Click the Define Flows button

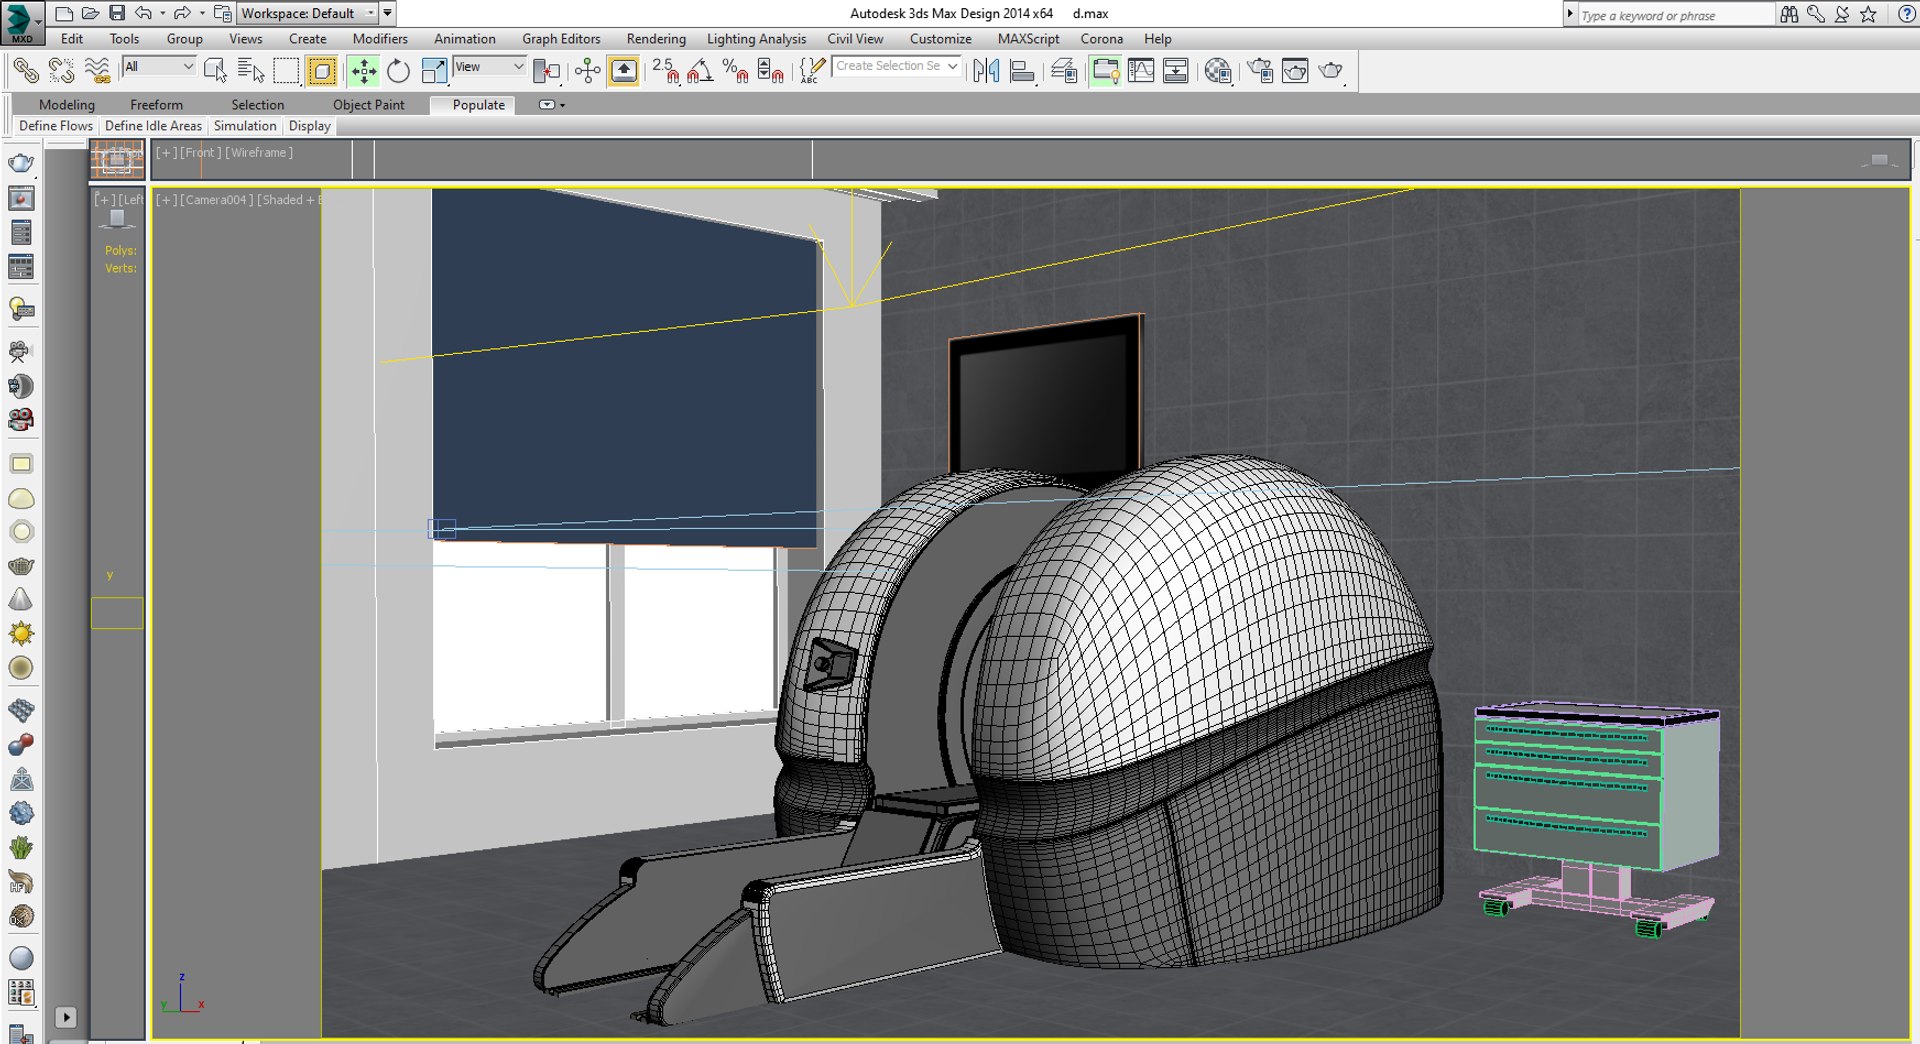[x=56, y=126]
